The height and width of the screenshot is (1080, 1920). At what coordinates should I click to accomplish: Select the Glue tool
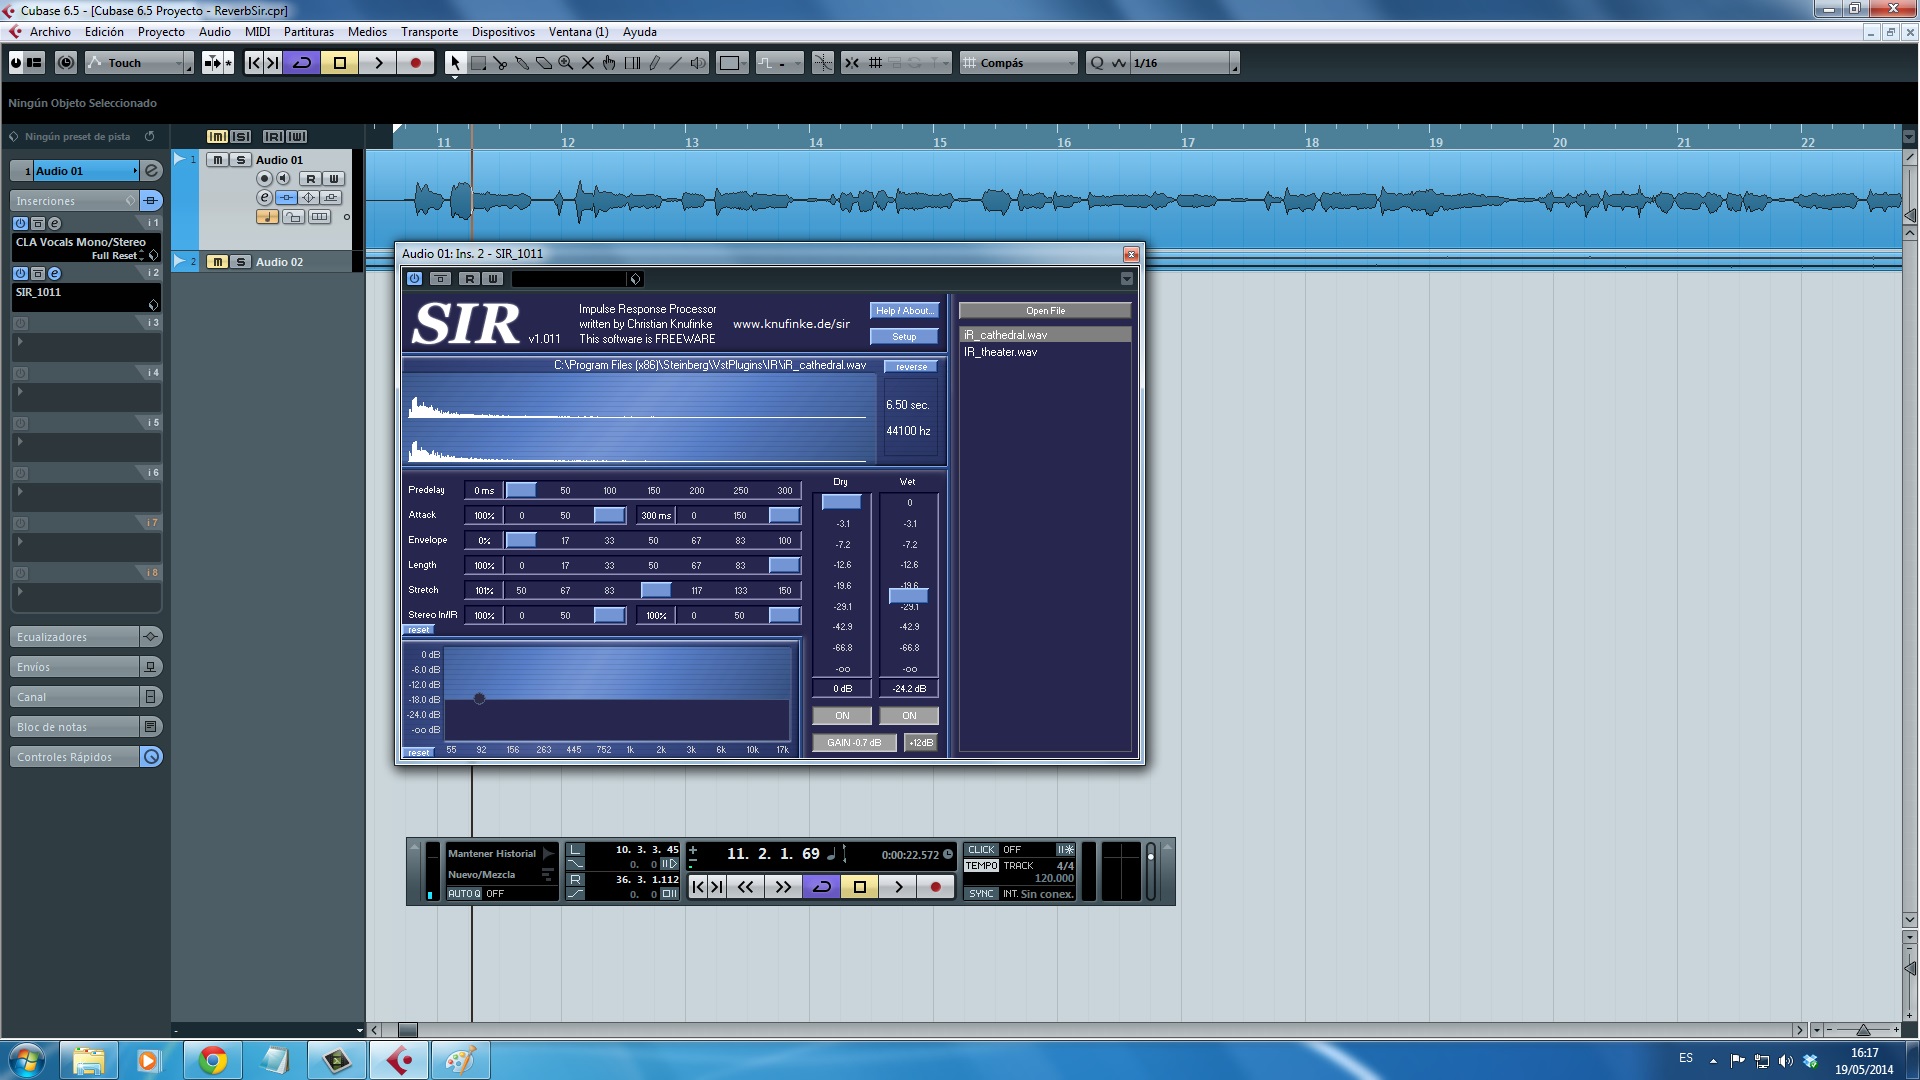click(x=522, y=63)
